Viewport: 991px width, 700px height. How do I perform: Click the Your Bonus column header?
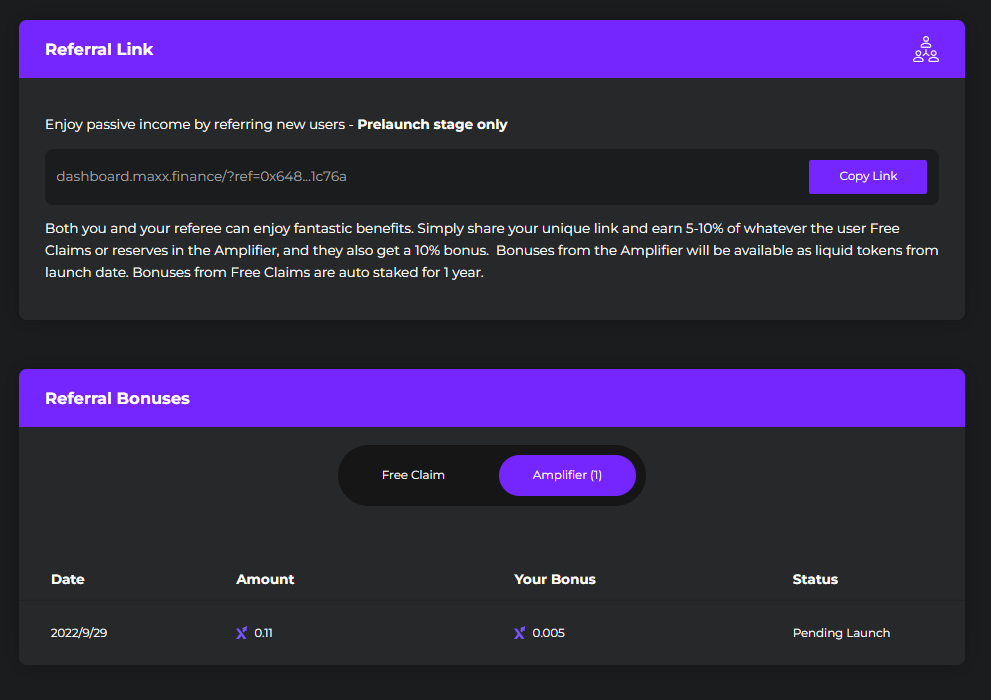coord(555,579)
